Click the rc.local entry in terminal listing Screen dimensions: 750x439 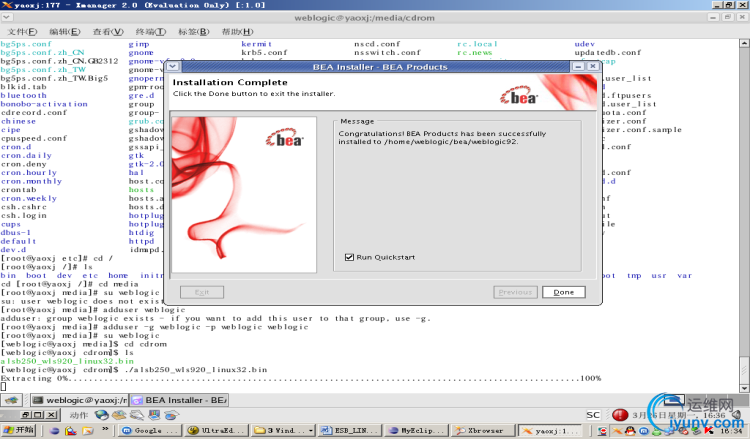coord(477,44)
